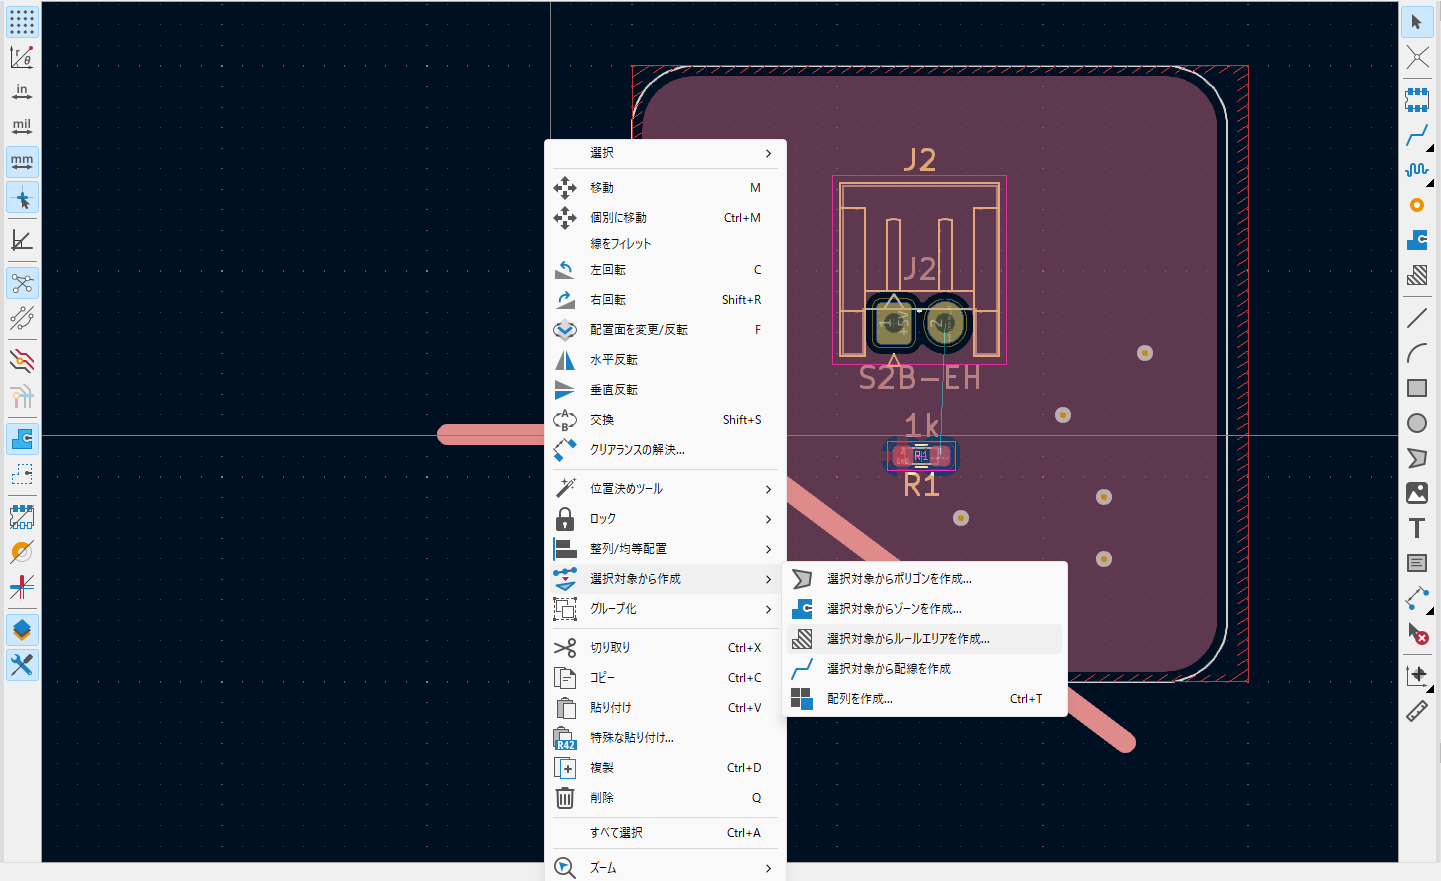
Task: Choose the add text tool
Action: (x=1417, y=528)
